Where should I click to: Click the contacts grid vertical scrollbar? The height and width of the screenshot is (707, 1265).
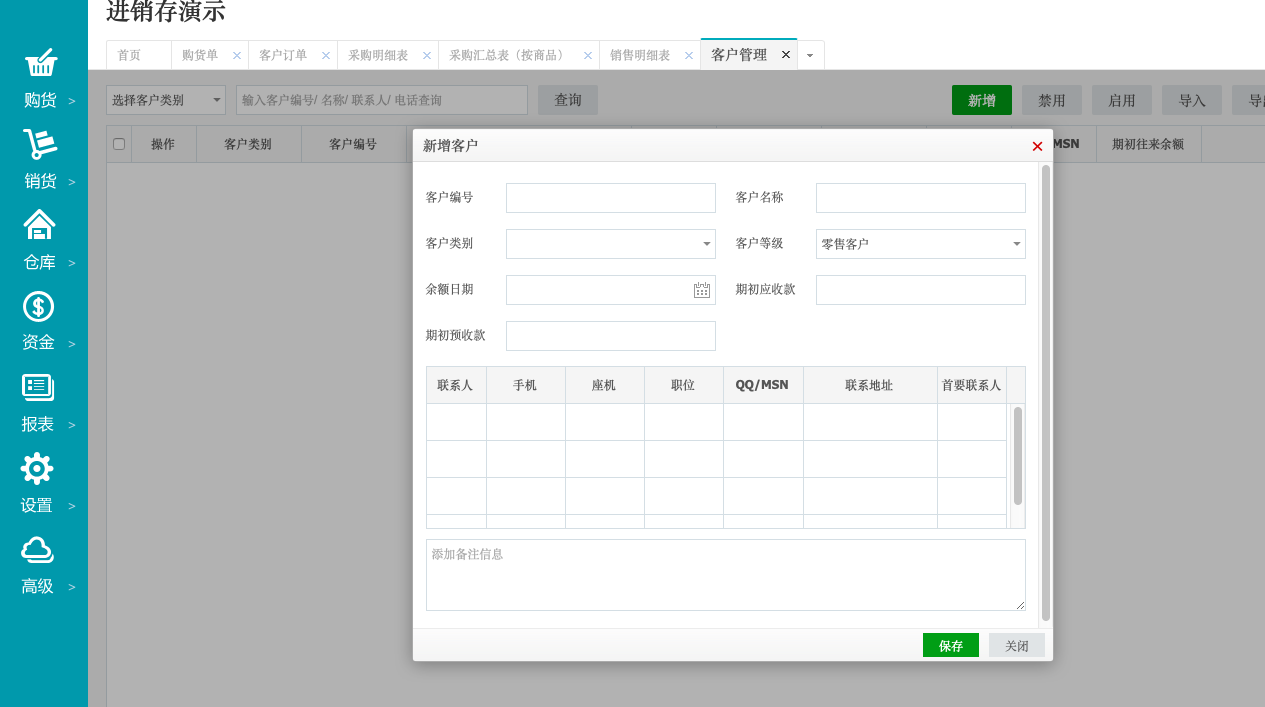coord(1018,455)
